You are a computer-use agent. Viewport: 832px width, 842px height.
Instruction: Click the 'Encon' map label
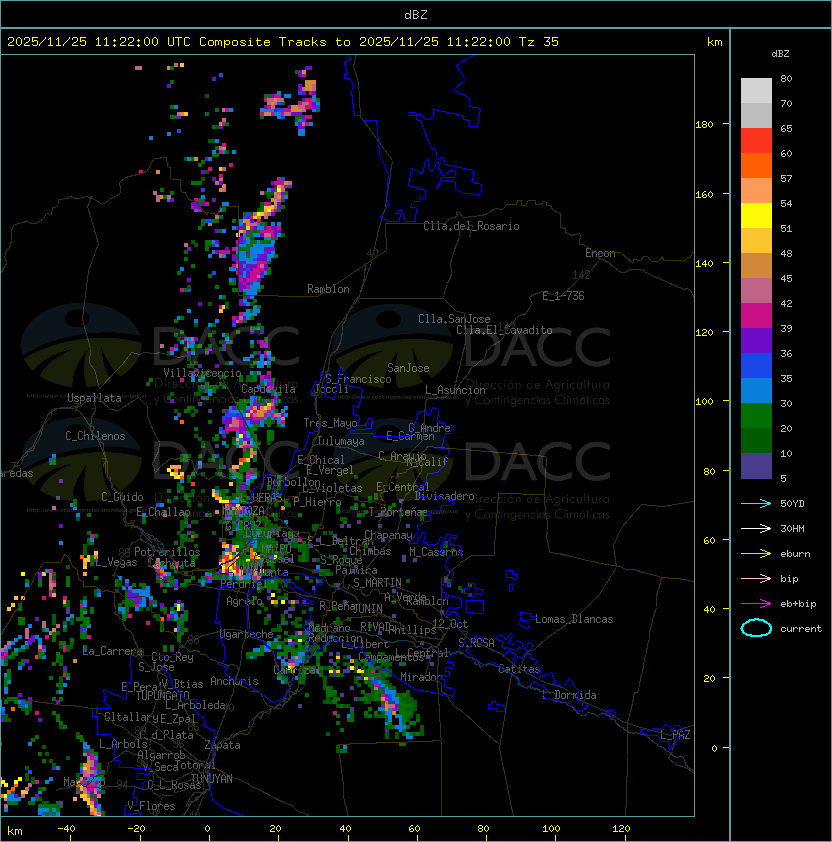click(600, 253)
